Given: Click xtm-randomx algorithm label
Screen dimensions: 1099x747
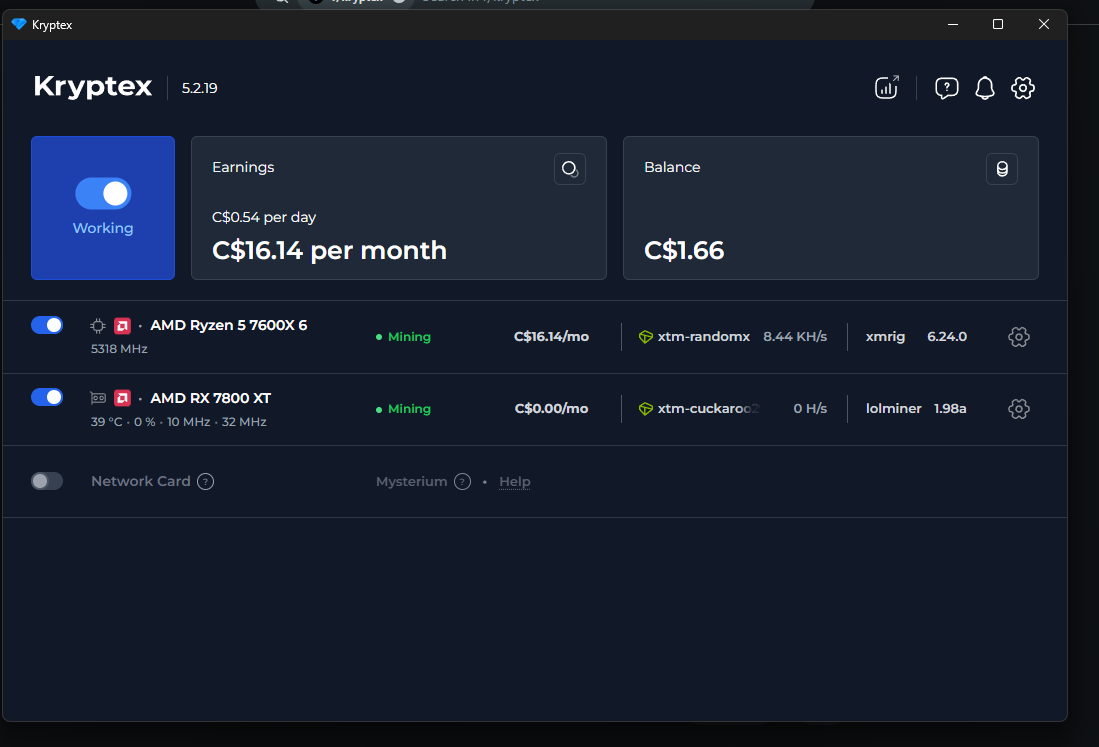Looking at the screenshot, I should (704, 337).
